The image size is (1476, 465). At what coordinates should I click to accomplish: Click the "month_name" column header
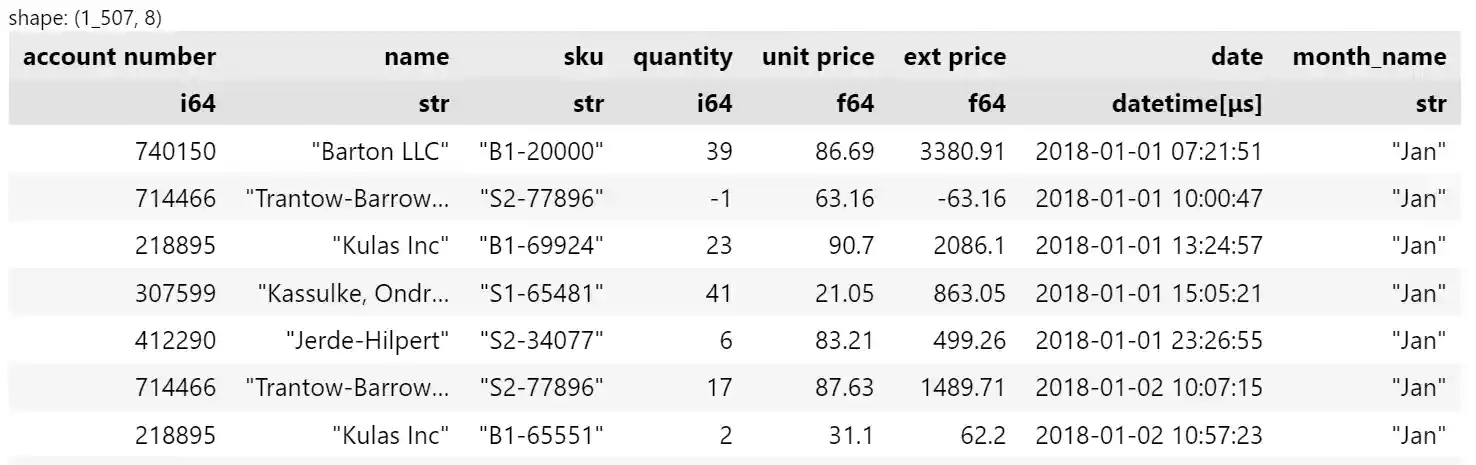[1369, 57]
